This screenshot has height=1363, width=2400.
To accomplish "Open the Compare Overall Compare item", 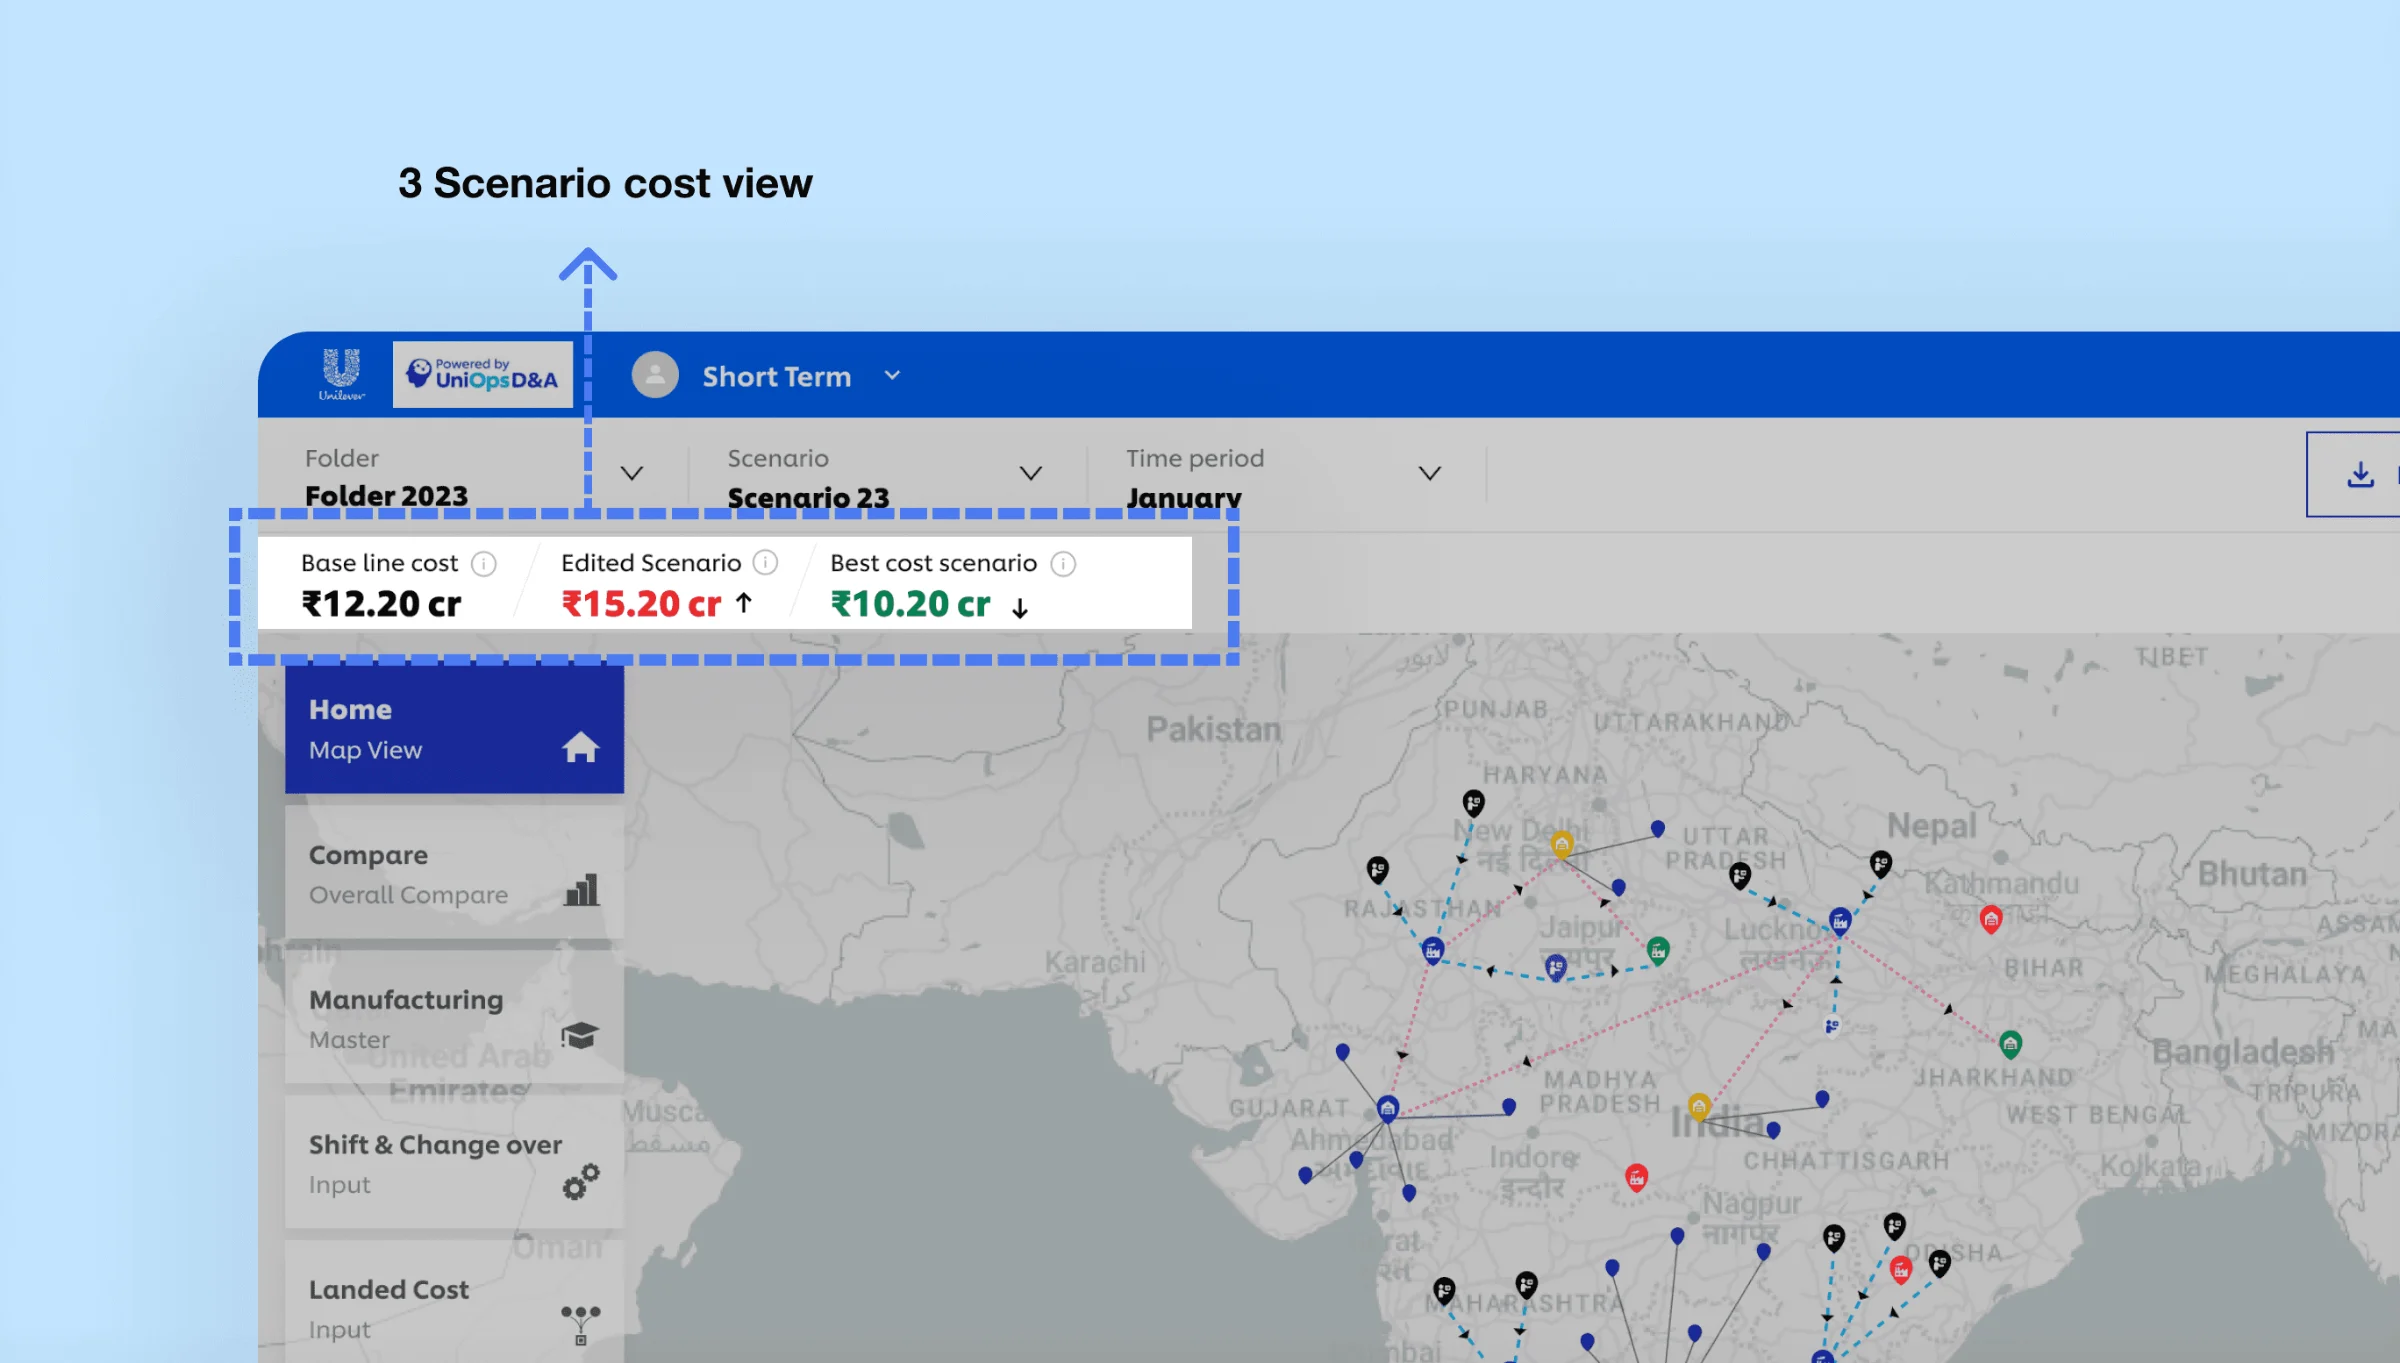I will tap(454, 874).
